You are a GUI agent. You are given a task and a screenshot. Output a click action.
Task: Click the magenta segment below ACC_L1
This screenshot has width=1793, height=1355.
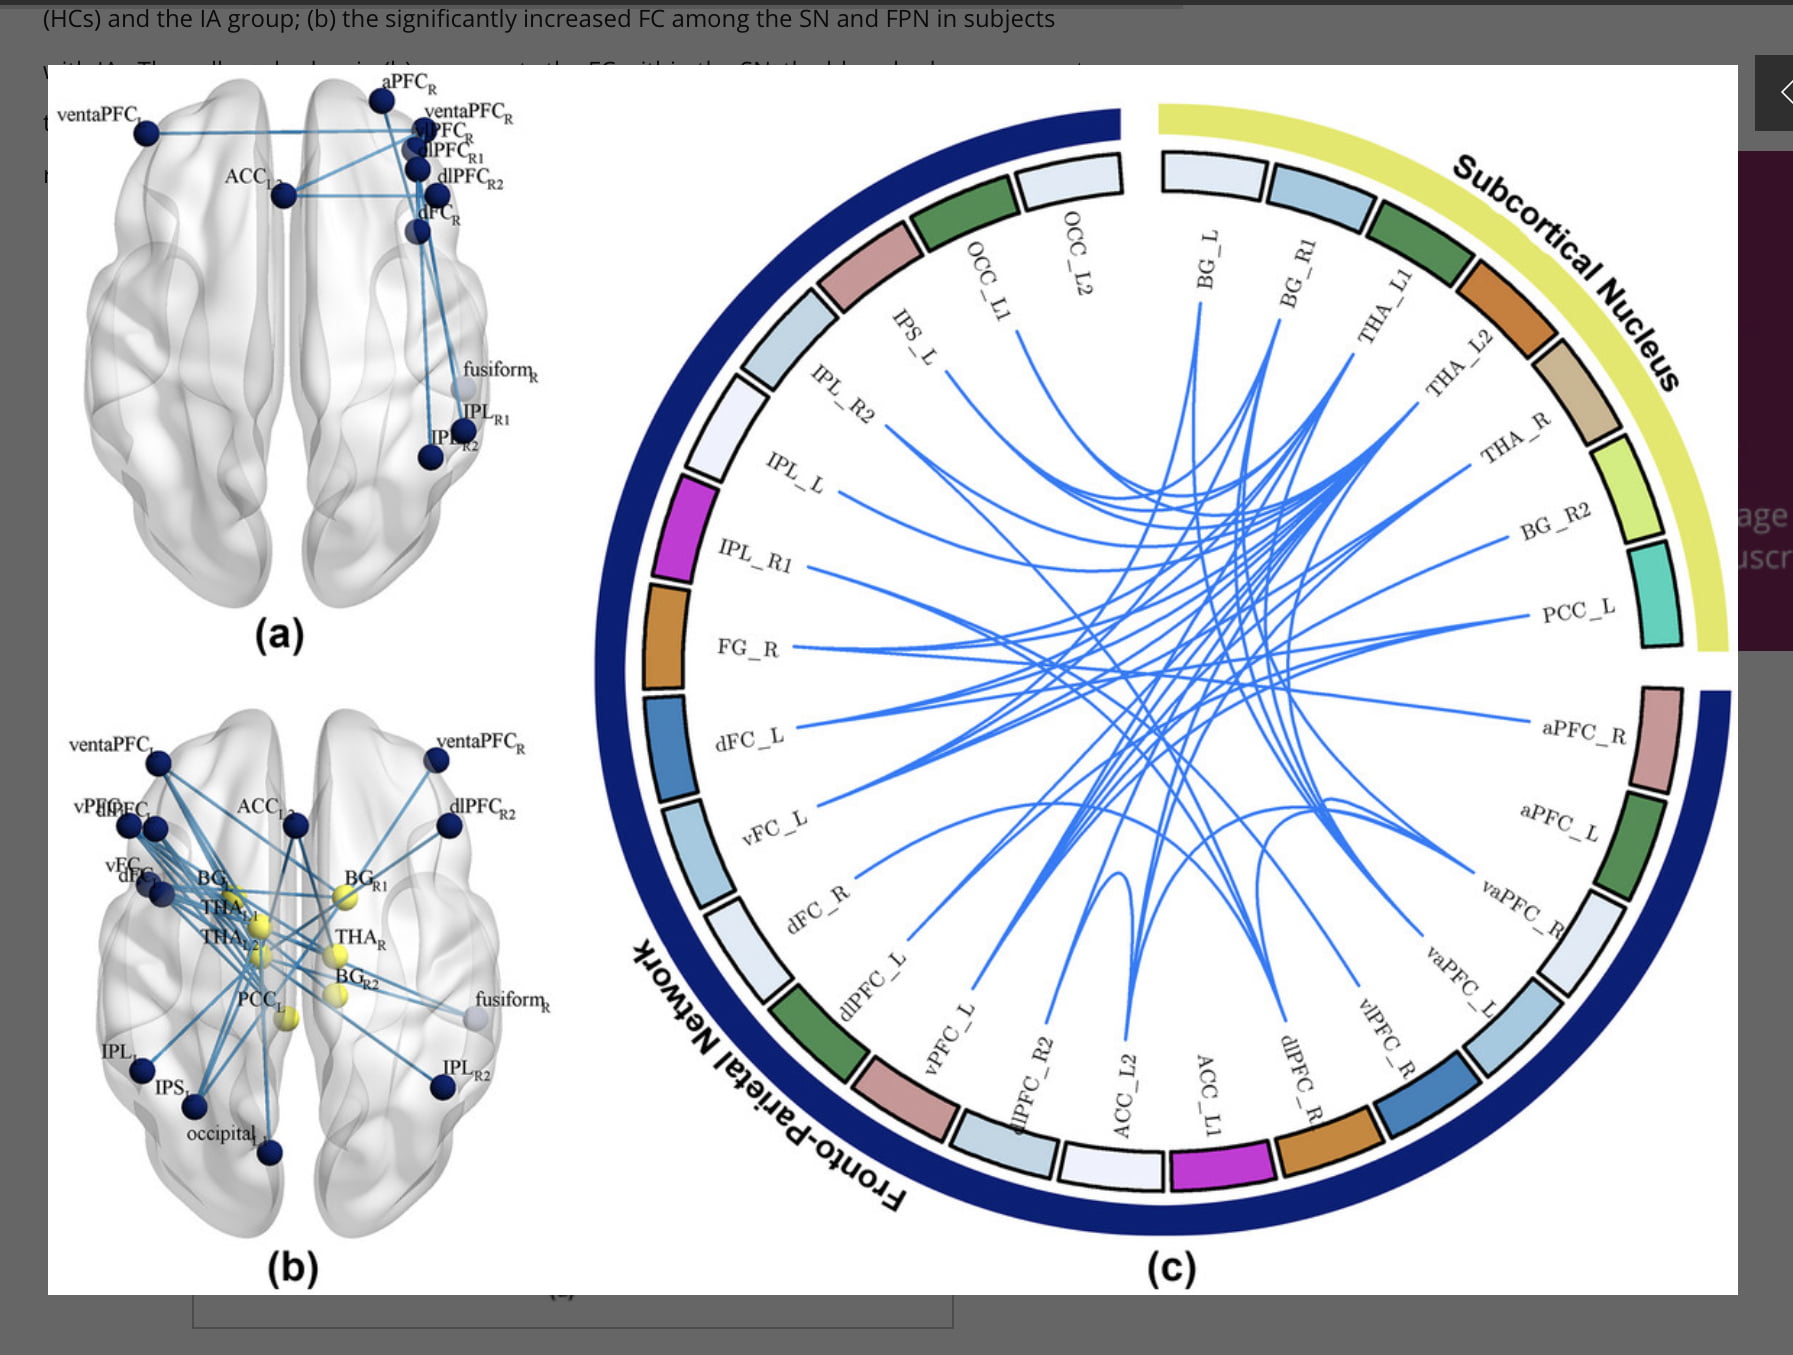pyautogui.click(x=1222, y=1166)
